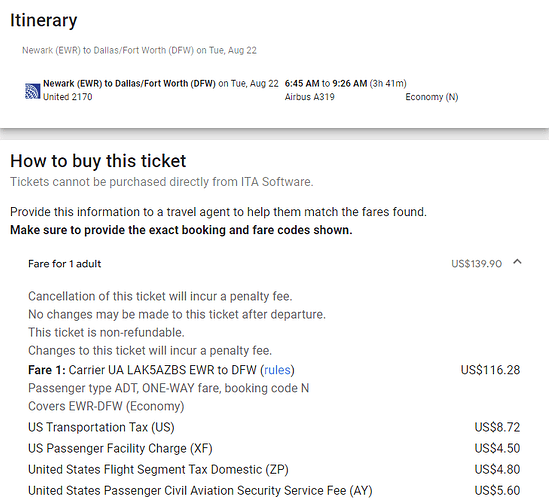Click the Economy (N) cabin label
The image size is (549, 500).
[432, 97]
